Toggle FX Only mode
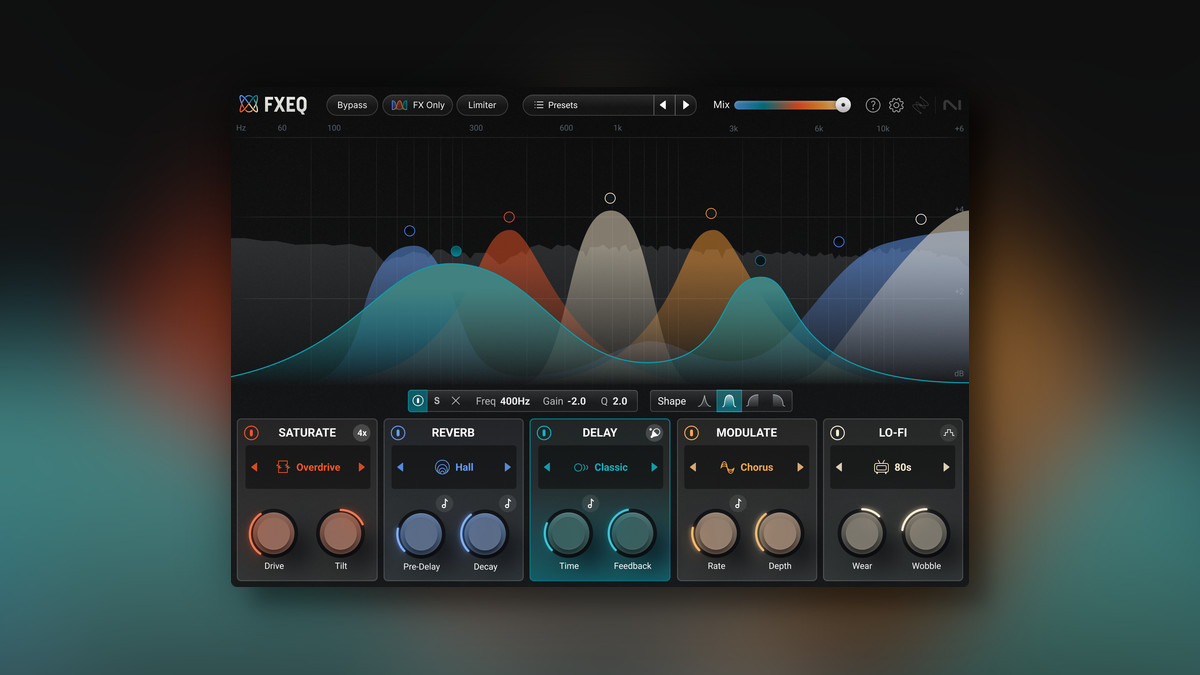 418,105
